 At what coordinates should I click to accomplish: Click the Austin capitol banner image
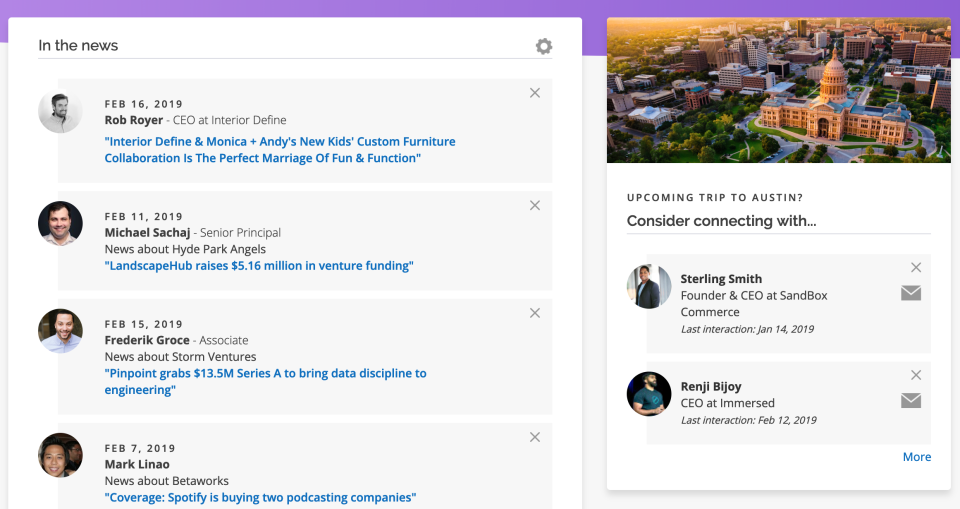(778, 90)
